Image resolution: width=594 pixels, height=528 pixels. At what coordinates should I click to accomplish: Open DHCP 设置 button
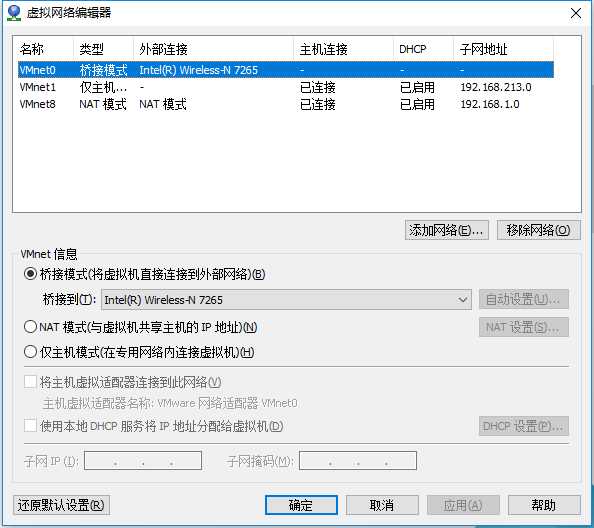(x=524, y=426)
